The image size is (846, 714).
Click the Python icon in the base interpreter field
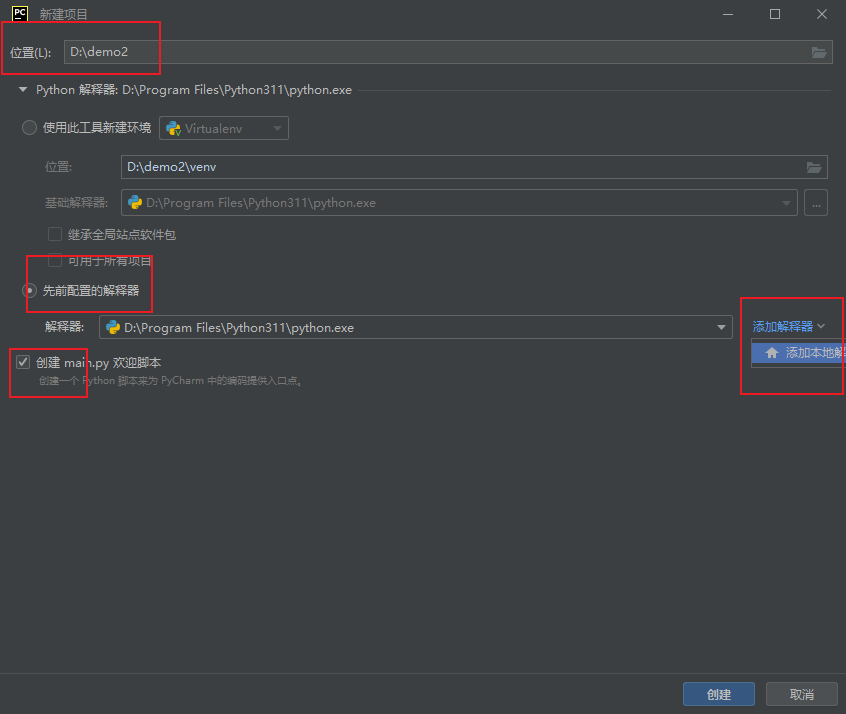tap(135, 202)
